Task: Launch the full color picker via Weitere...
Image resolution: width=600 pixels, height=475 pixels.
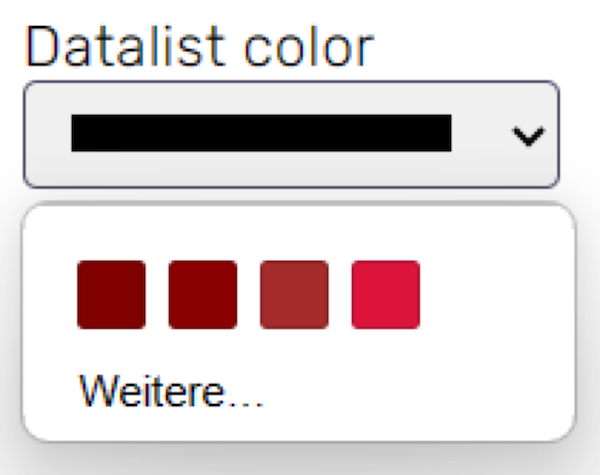Action: click(171, 391)
